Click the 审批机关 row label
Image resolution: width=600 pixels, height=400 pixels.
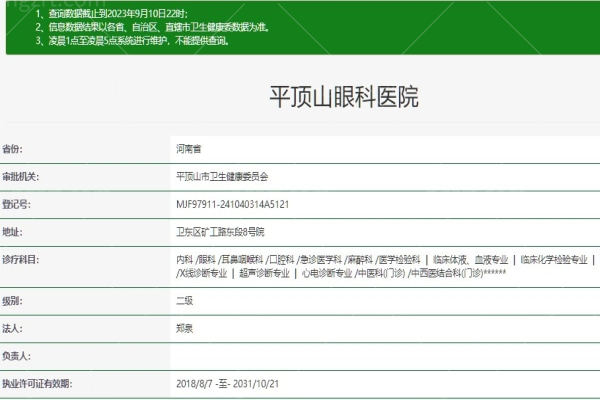click(20, 176)
